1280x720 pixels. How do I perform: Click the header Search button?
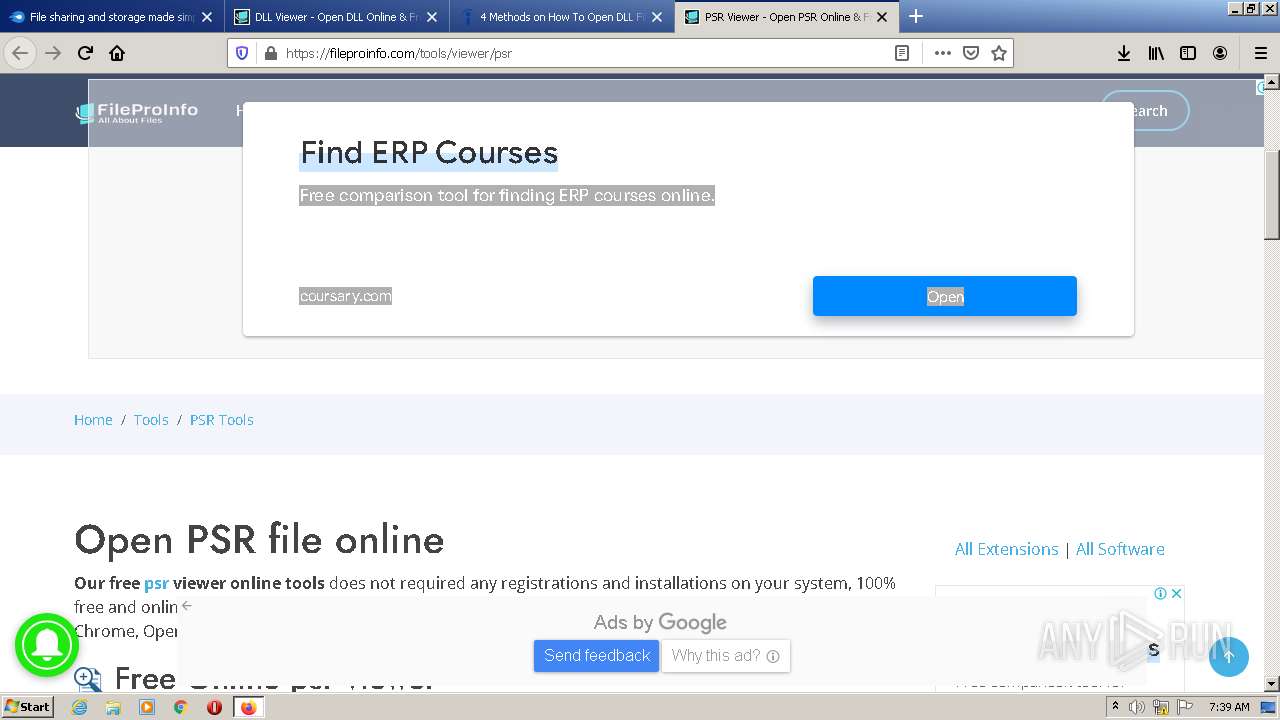1145,111
